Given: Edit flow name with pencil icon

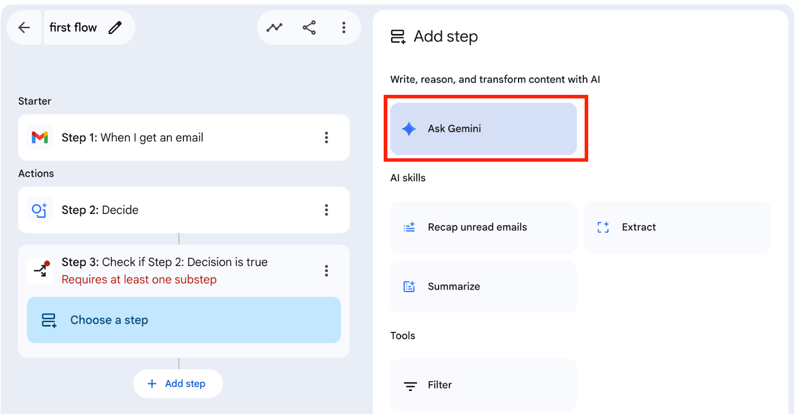Looking at the screenshot, I should coord(115,28).
